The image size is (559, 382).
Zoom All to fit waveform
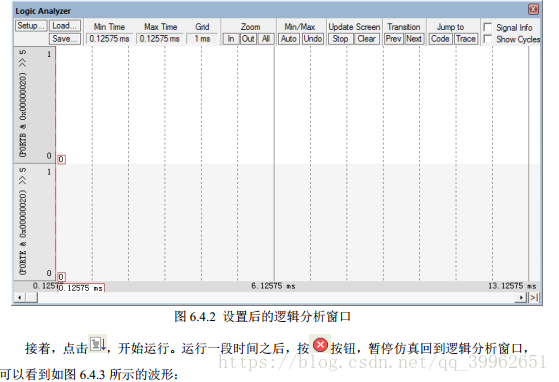coord(266,38)
